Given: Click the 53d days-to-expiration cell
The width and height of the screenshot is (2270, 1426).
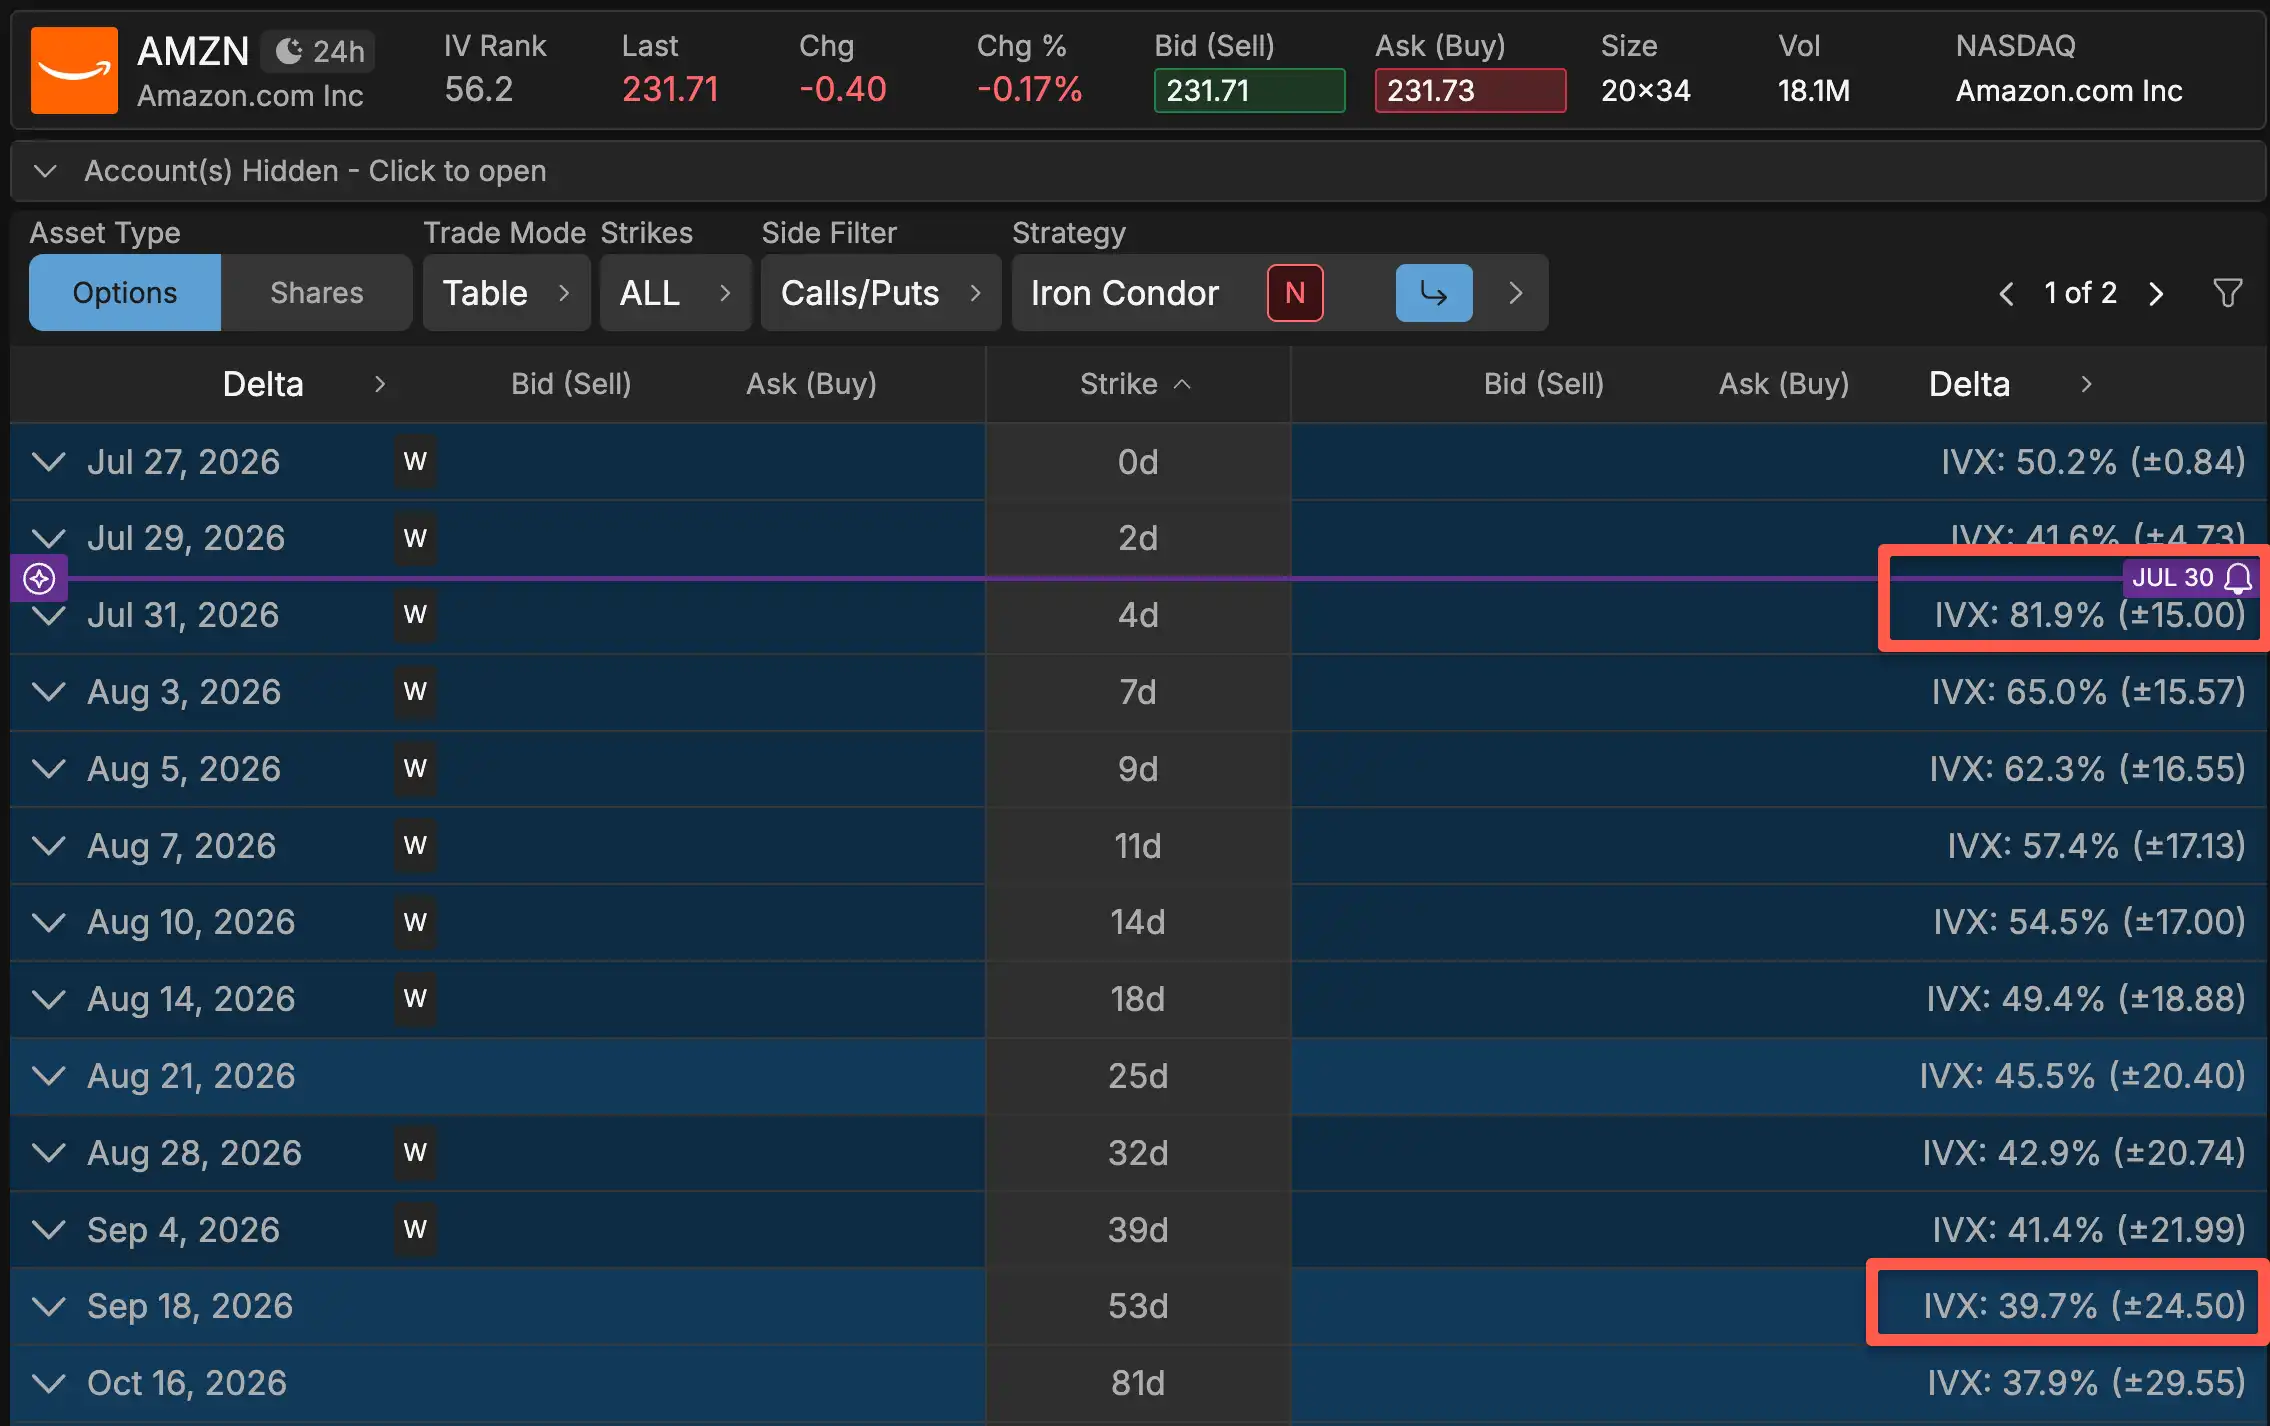Looking at the screenshot, I should tap(1138, 1306).
